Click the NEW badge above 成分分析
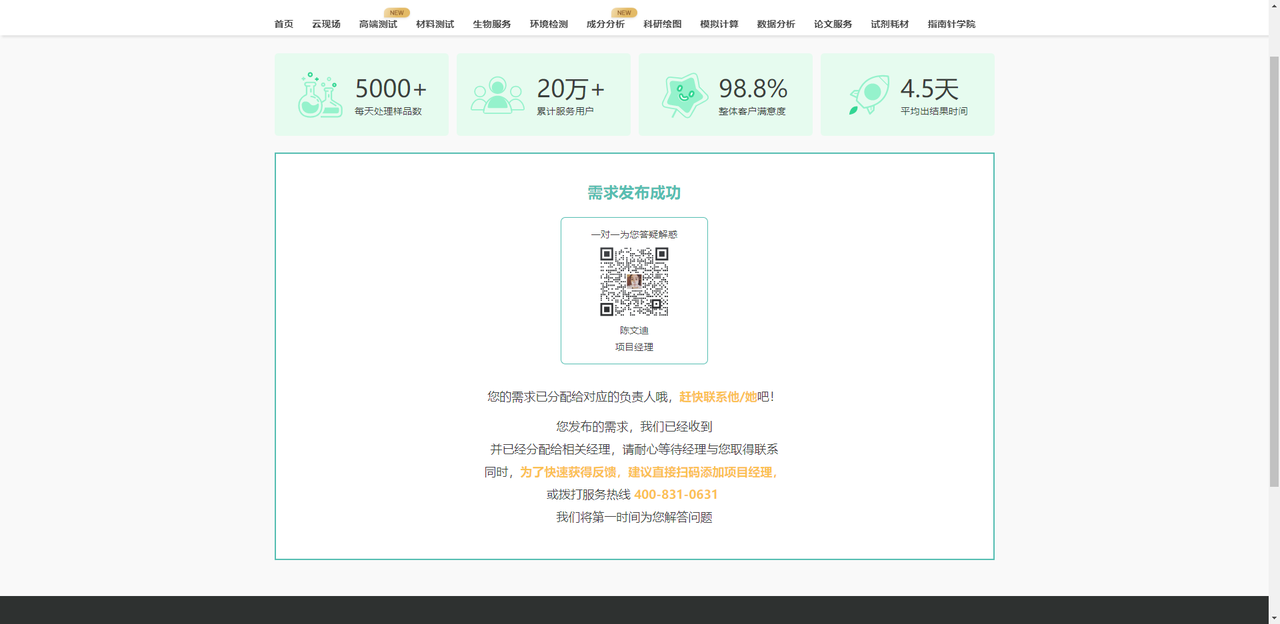Image resolution: width=1280 pixels, height=624 pixels. pyautogui.click(x=623, y=13)
